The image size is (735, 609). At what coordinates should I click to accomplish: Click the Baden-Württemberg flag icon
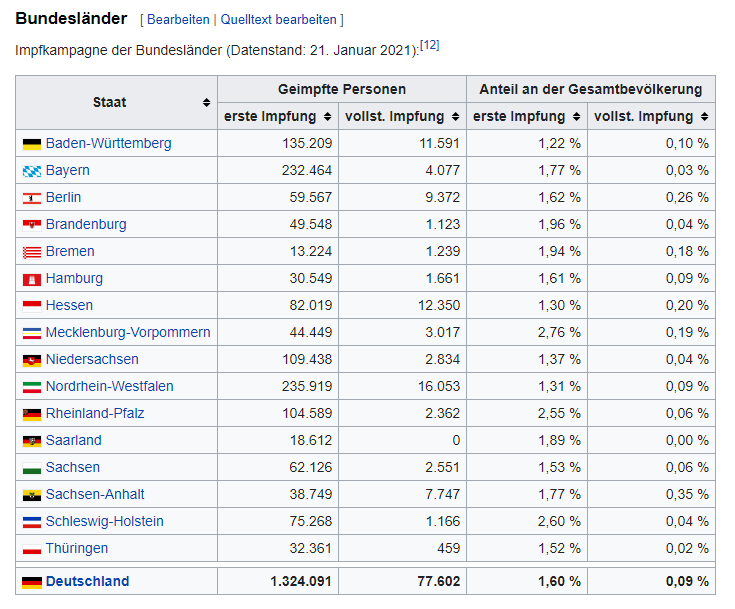[31, 144]
